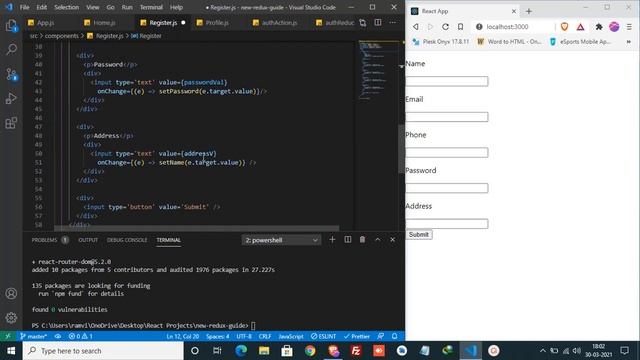
Task: Click the errors and warnings status indicator
Action: coord(80,336)
